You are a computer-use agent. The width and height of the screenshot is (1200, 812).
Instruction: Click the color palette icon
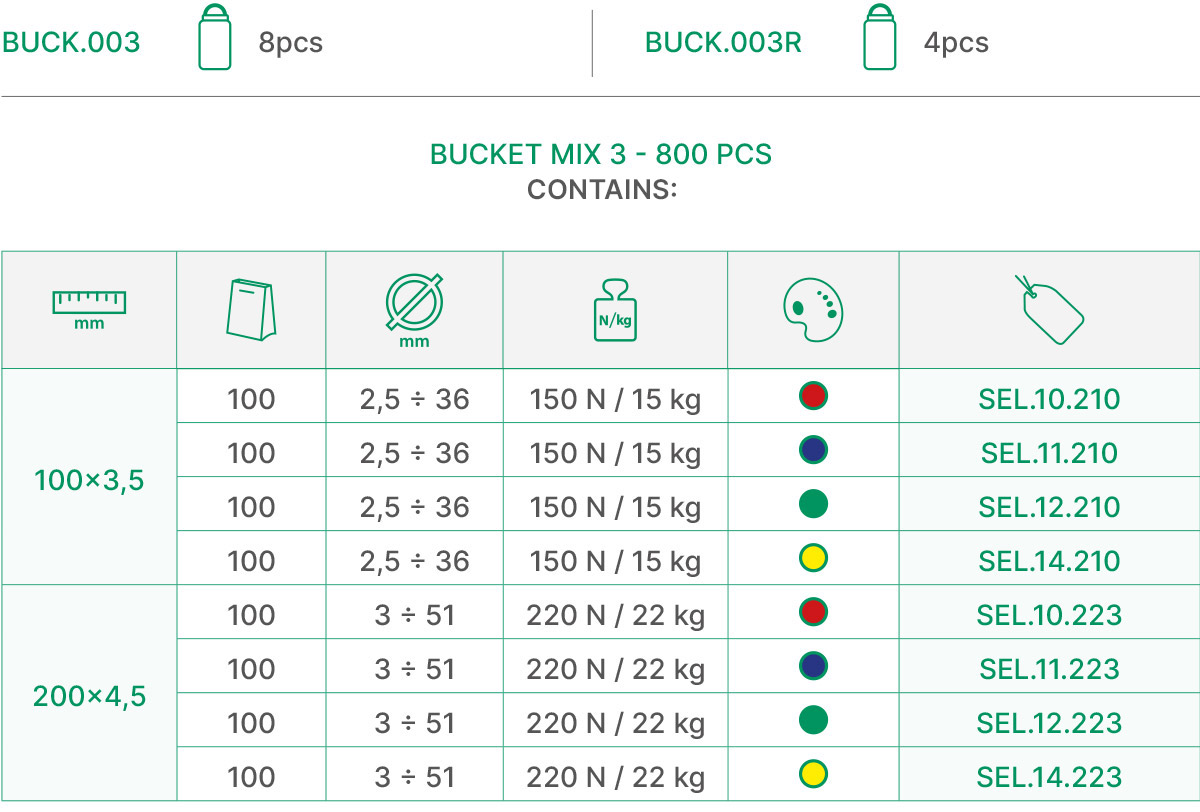click(x=813, y=309)
